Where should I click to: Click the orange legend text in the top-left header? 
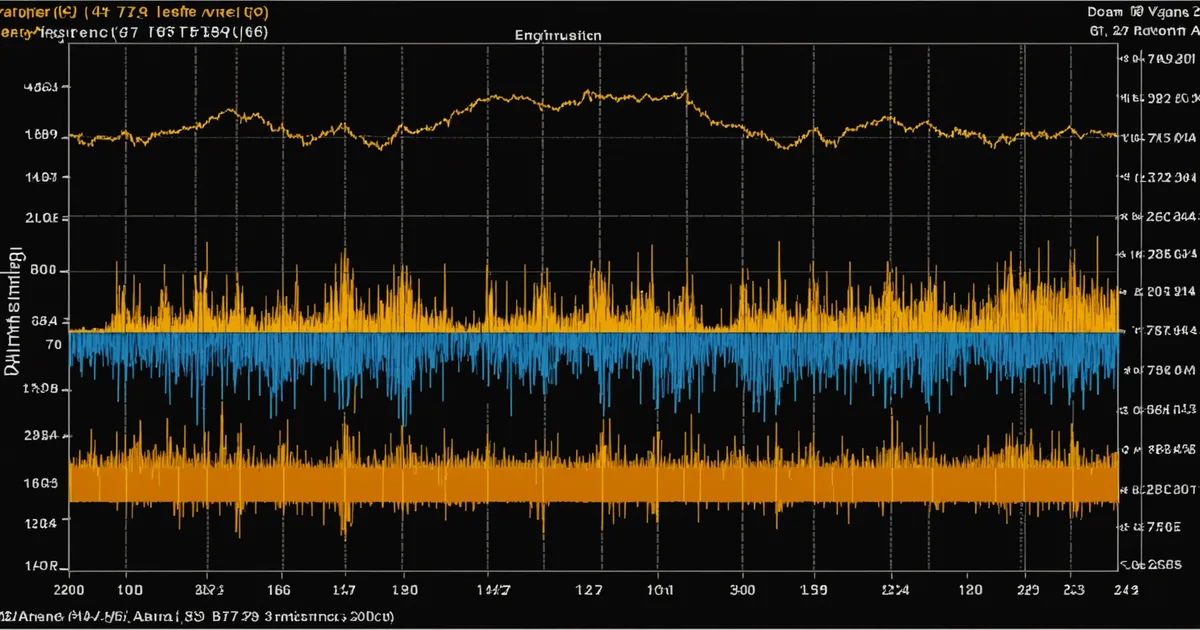[134, 12]
